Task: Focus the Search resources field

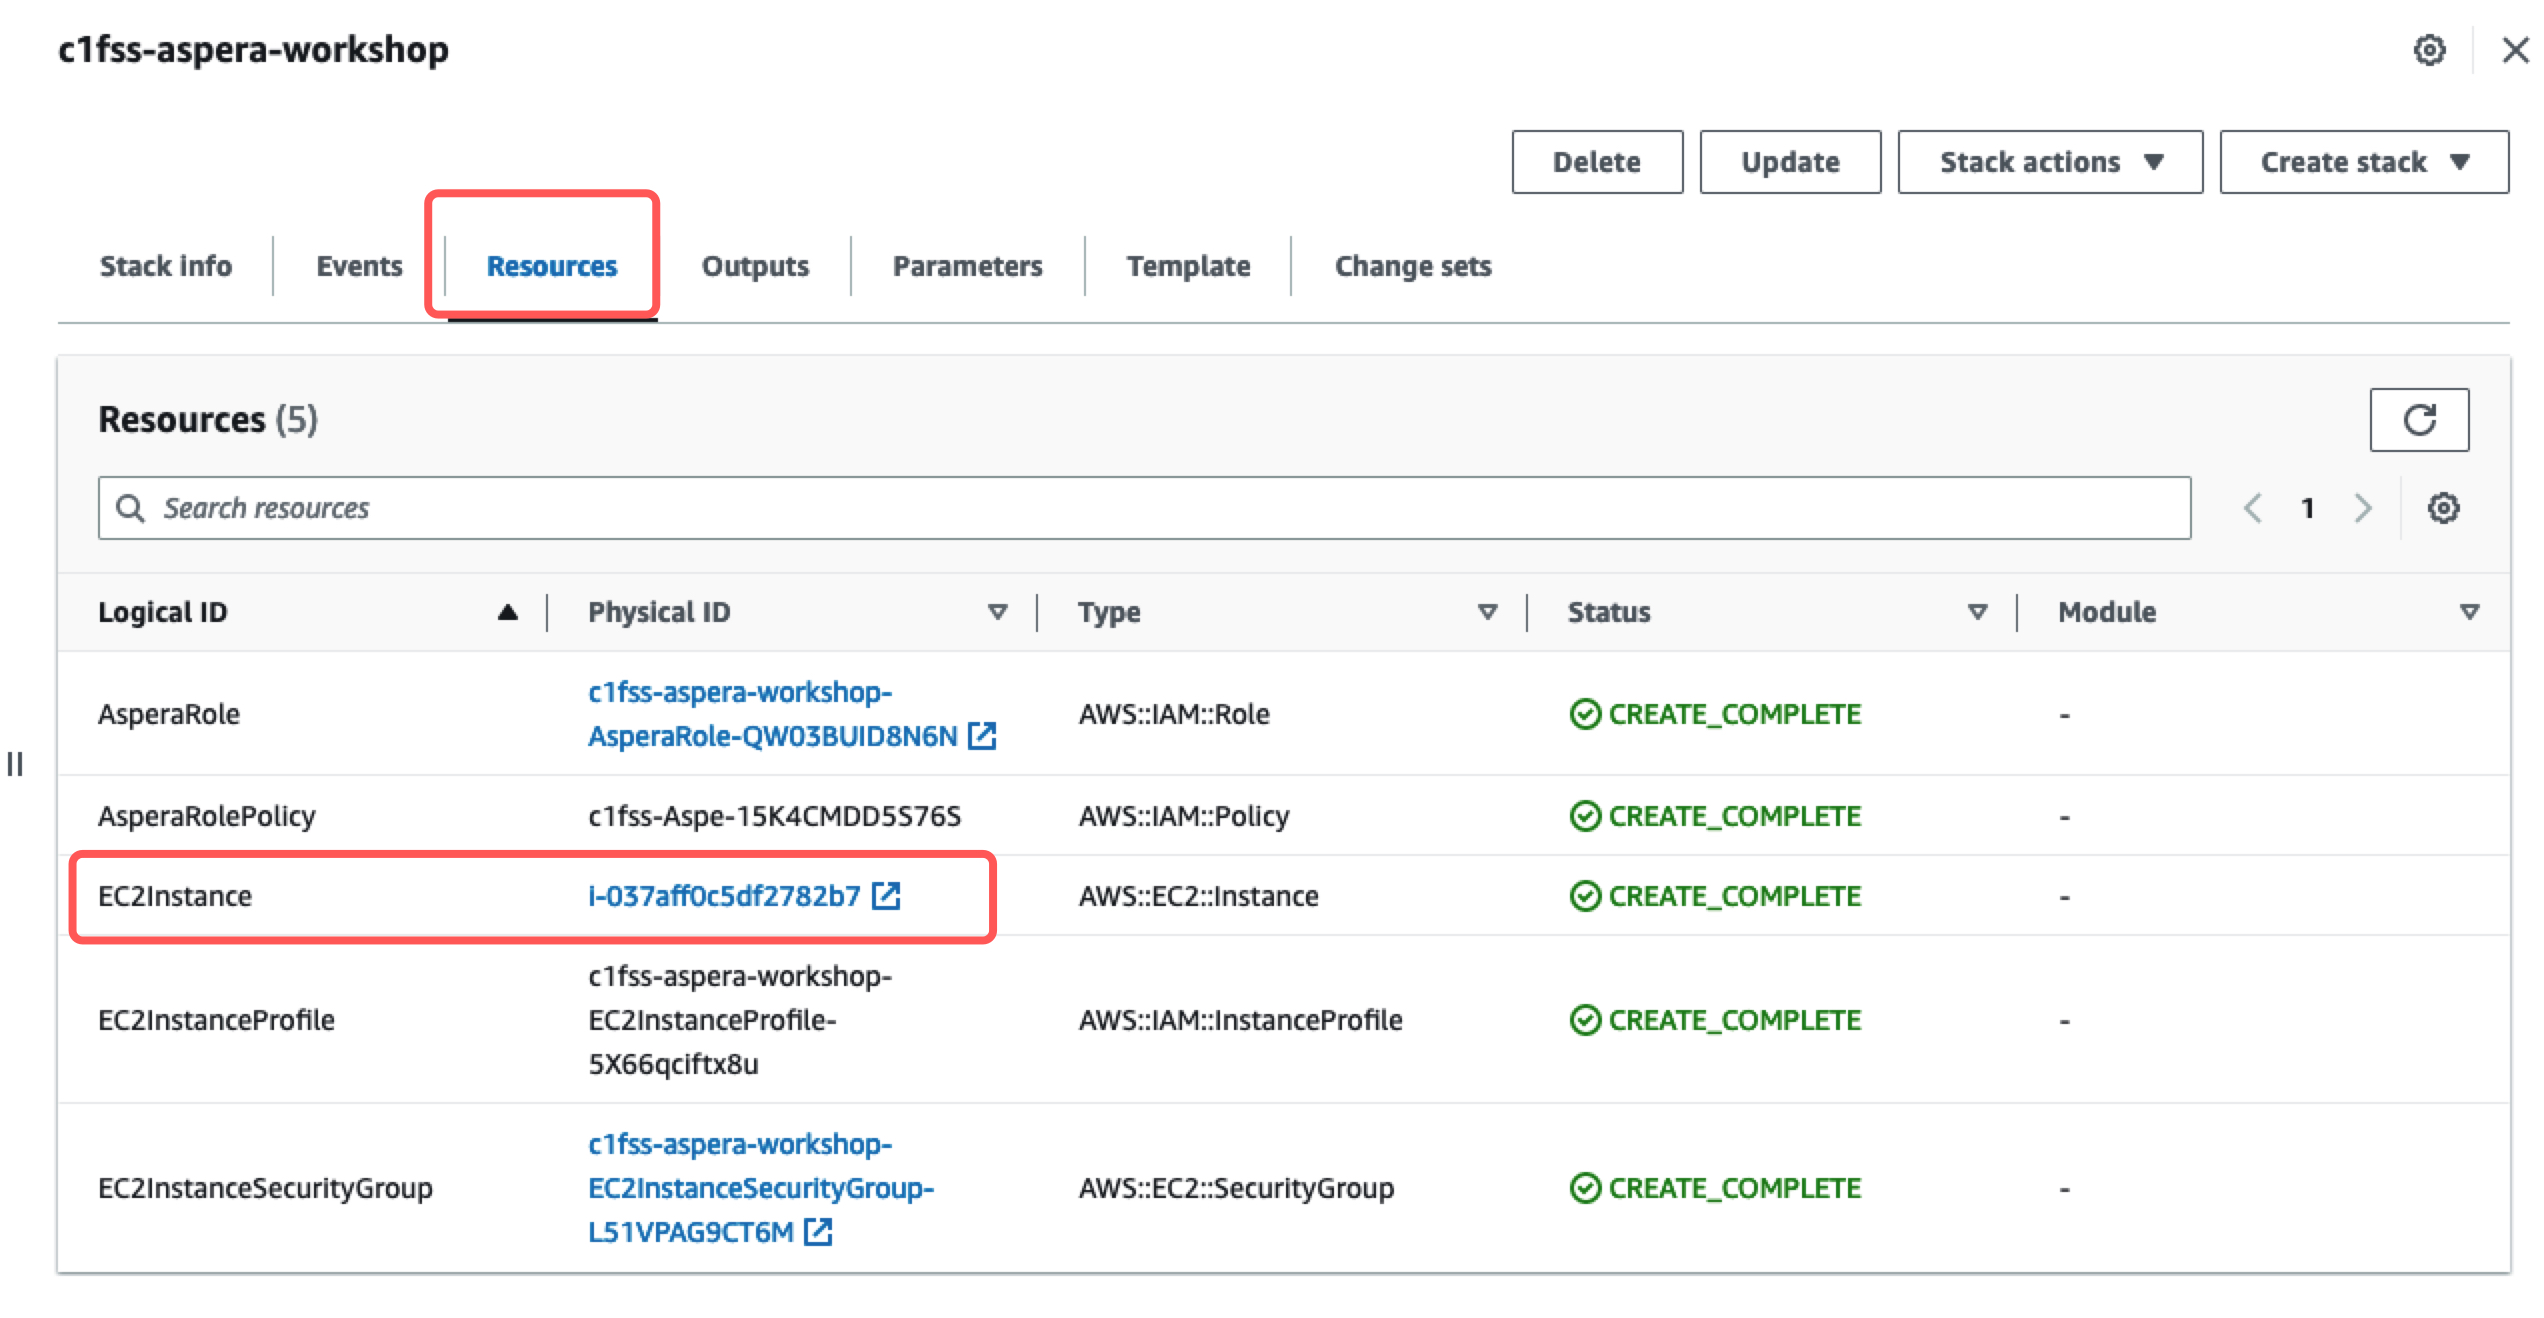Action: point(1144,508)
